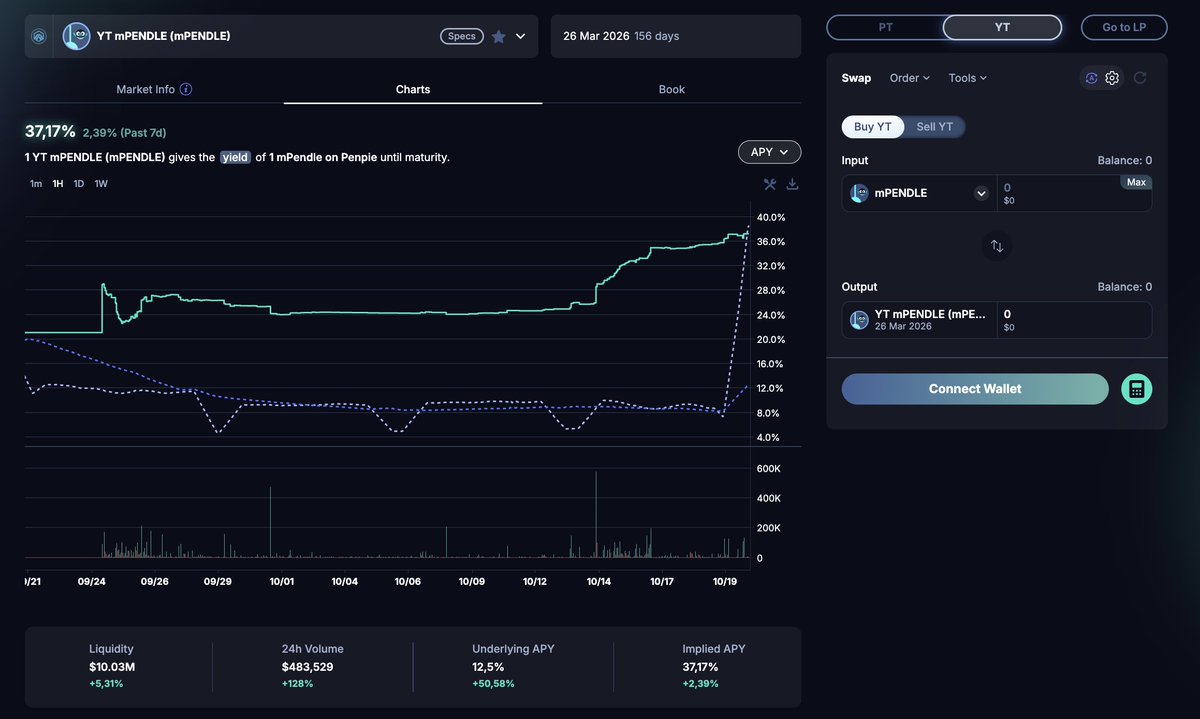This screenshot has width=1200, height=719.
Task: Select the Sell YT toggle option
Action: pos(935,127)
